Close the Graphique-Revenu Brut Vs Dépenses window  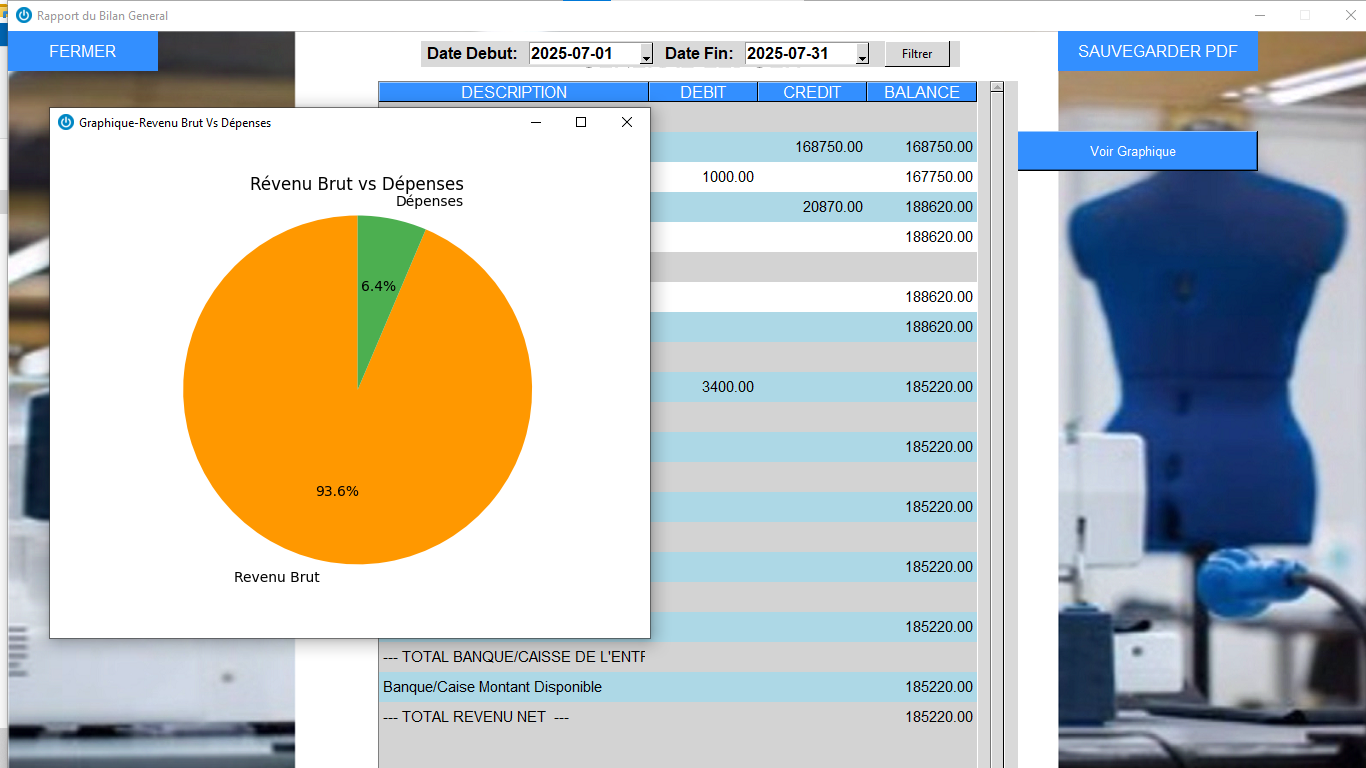coord(627,123)
